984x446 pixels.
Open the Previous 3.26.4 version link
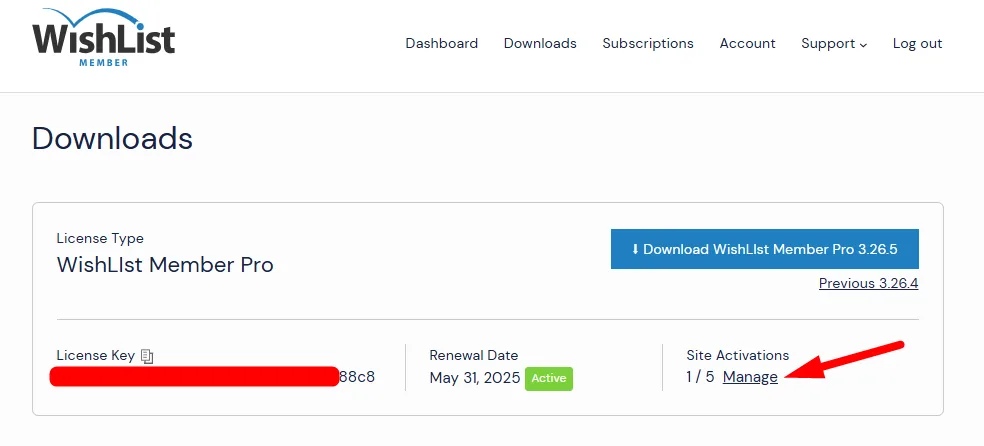[868, 283]
